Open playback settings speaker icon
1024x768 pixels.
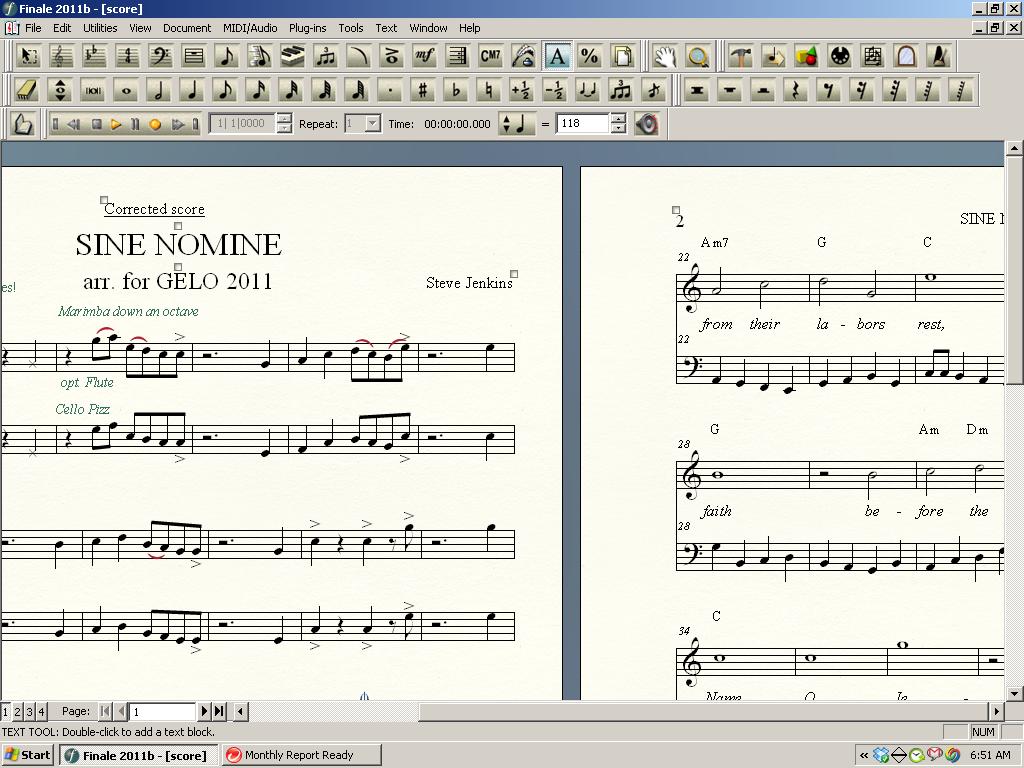pos(647,123)
